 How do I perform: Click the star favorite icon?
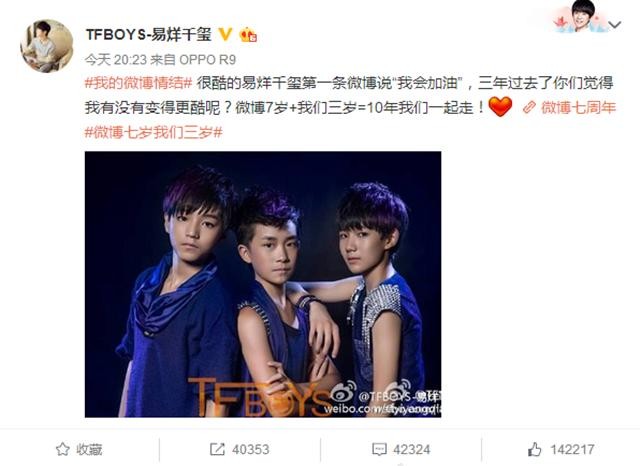pos(62,449)
